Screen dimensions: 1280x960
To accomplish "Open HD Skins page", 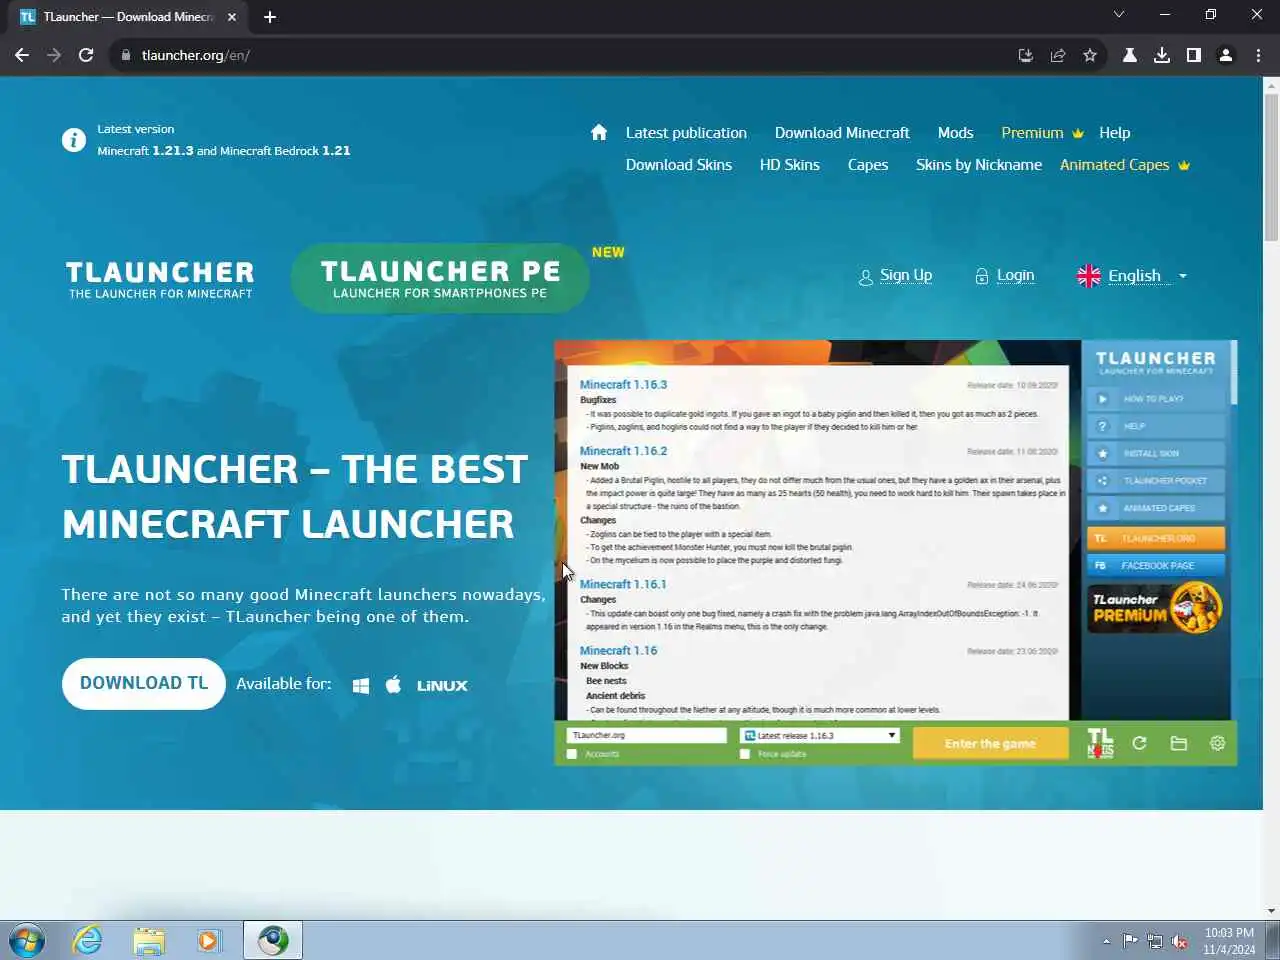I will point(789,164).
